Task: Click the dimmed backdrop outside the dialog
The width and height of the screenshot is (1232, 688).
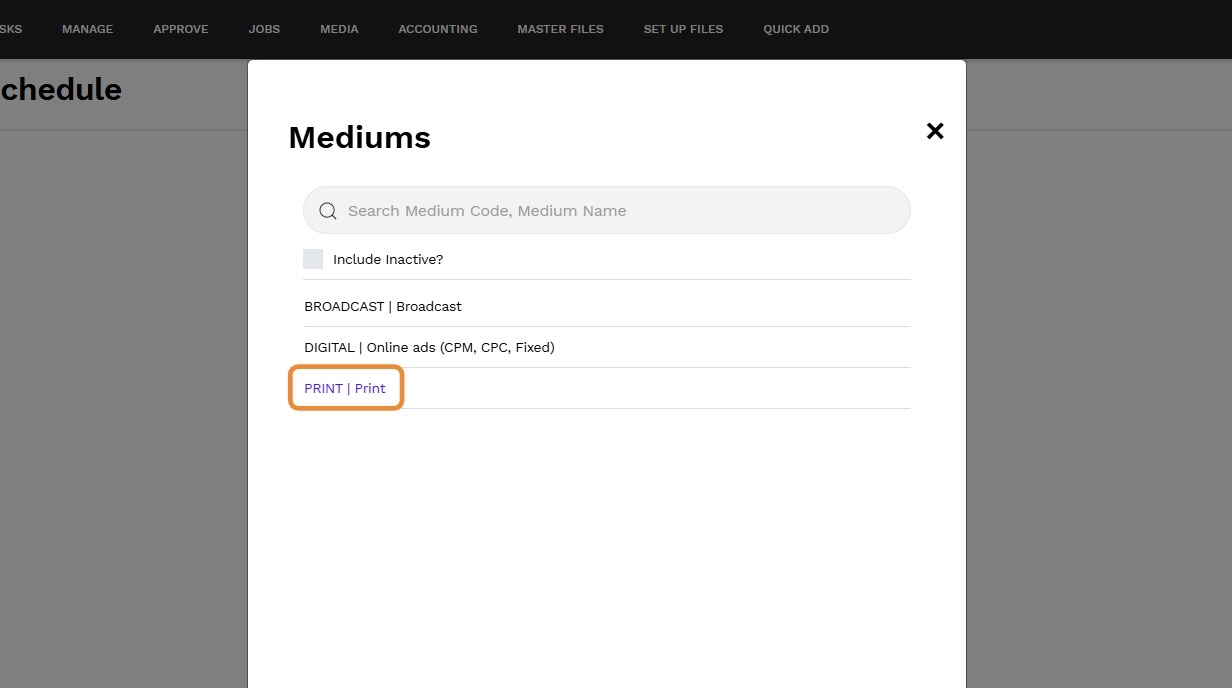Action: [1100, 400]
